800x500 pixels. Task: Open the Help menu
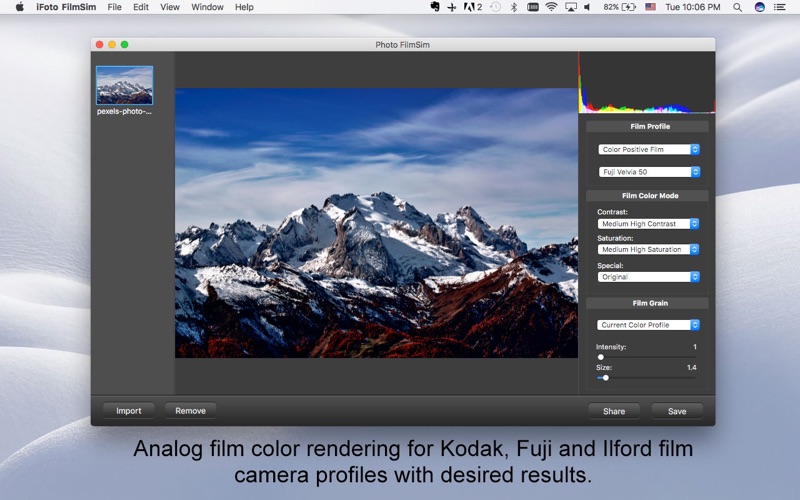[x=244, y=7]
